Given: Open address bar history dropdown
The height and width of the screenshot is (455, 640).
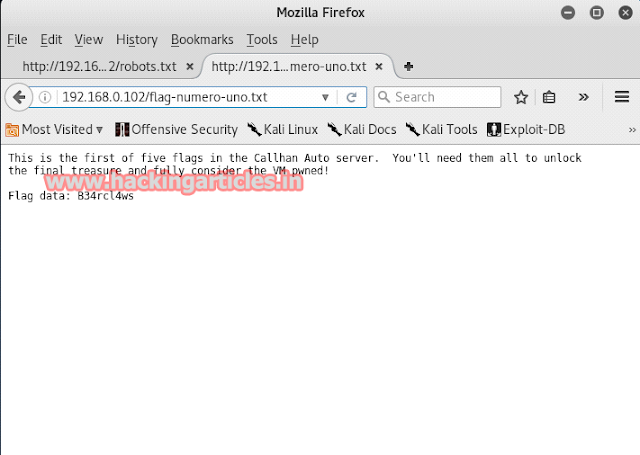Looking at the screenshot, I should pyautogui.click(x=325, y=98).
